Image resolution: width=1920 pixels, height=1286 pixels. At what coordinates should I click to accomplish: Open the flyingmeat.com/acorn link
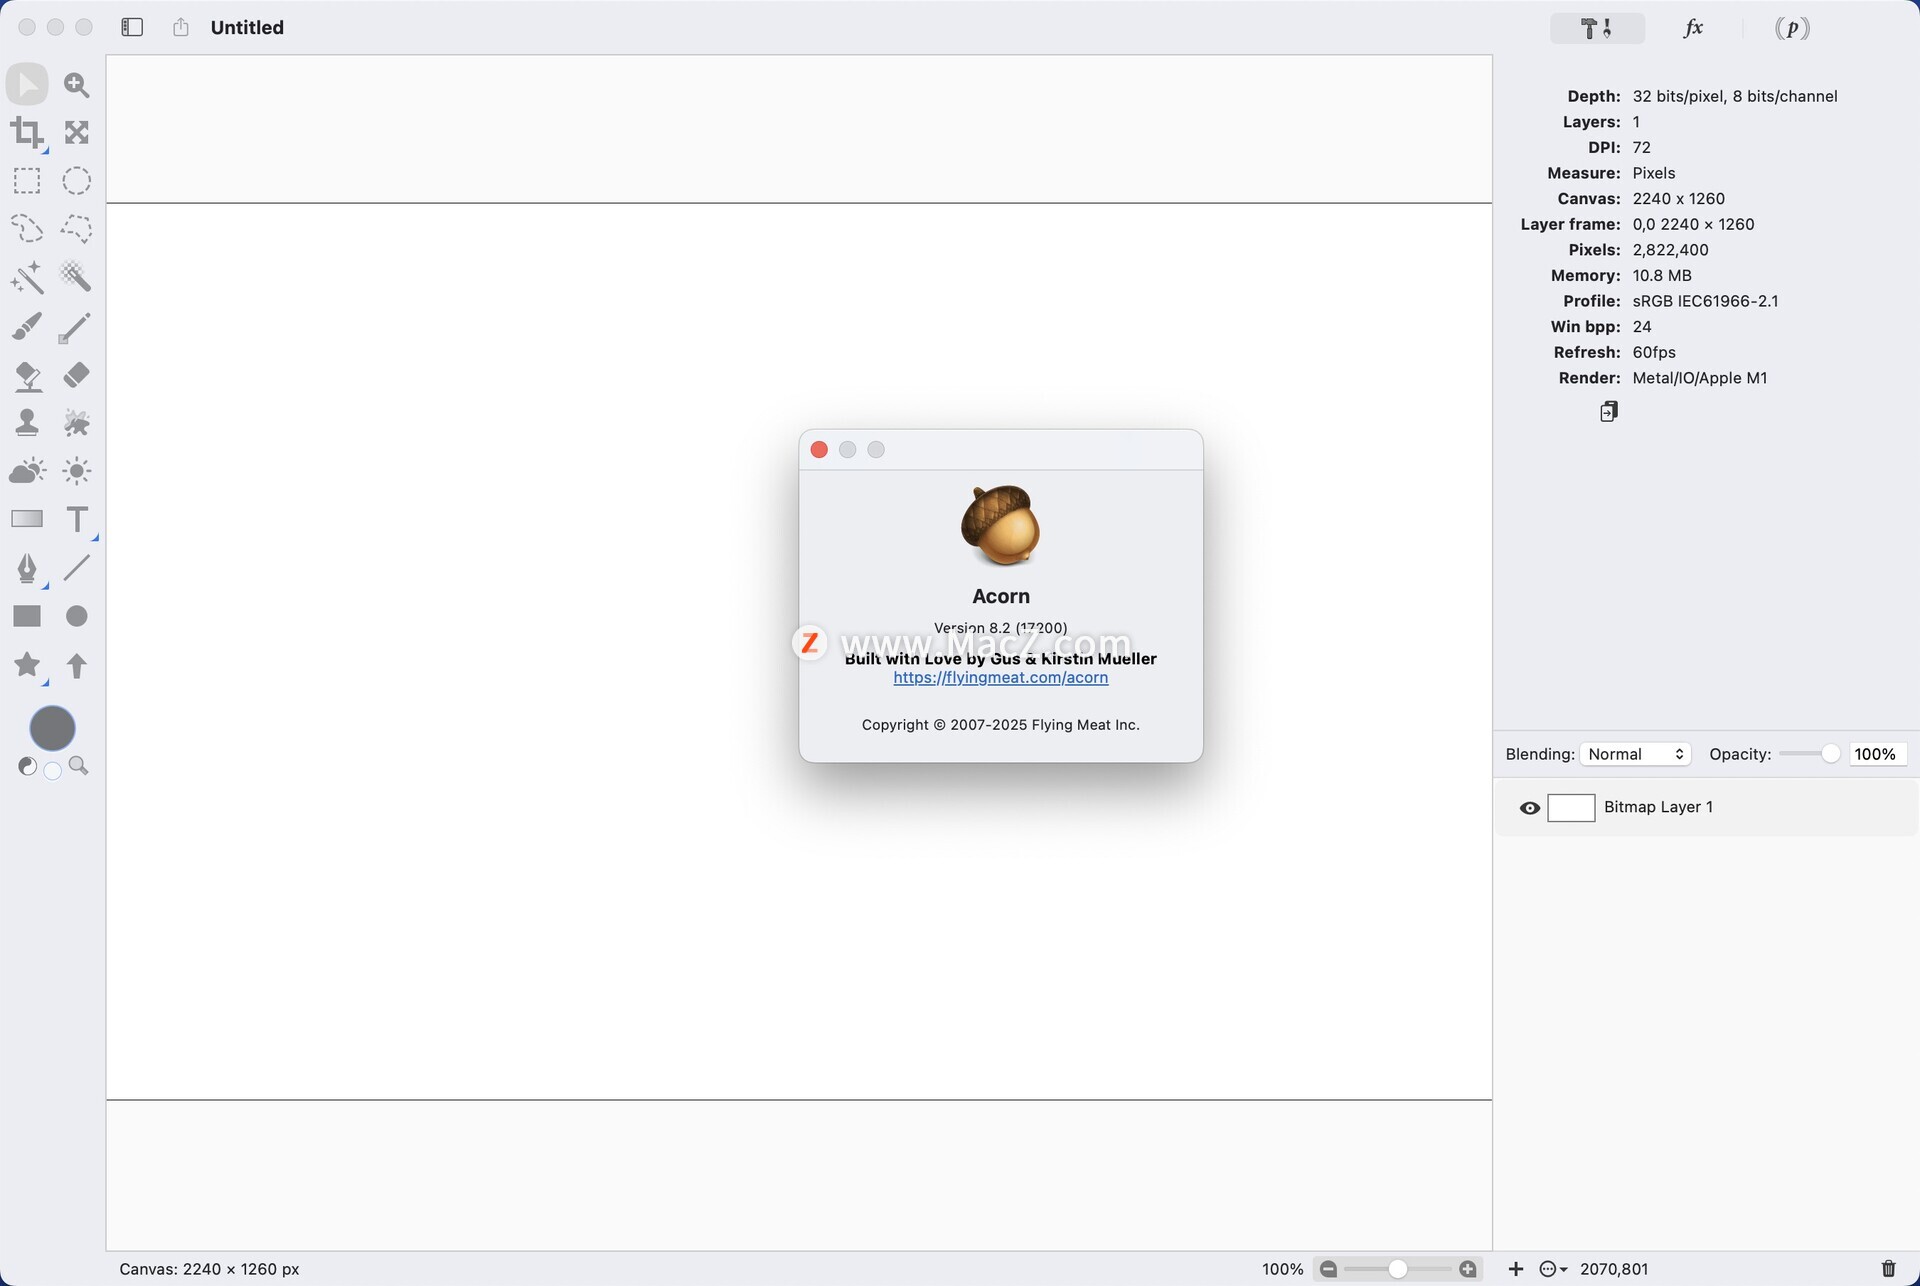tap(1000, 677)
